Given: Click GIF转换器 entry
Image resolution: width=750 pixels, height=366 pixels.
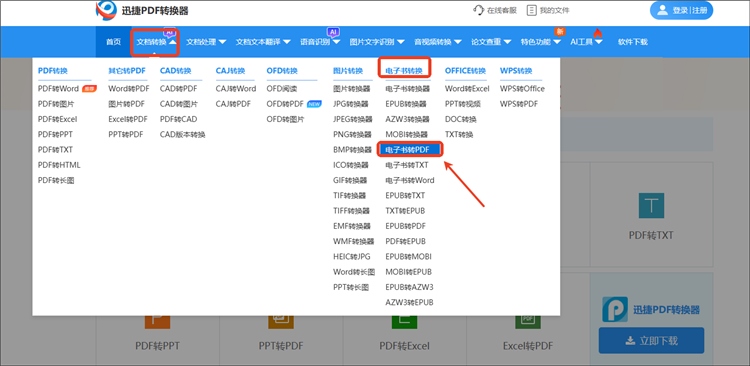Looking at the screenshot, I should pos(350,180).
